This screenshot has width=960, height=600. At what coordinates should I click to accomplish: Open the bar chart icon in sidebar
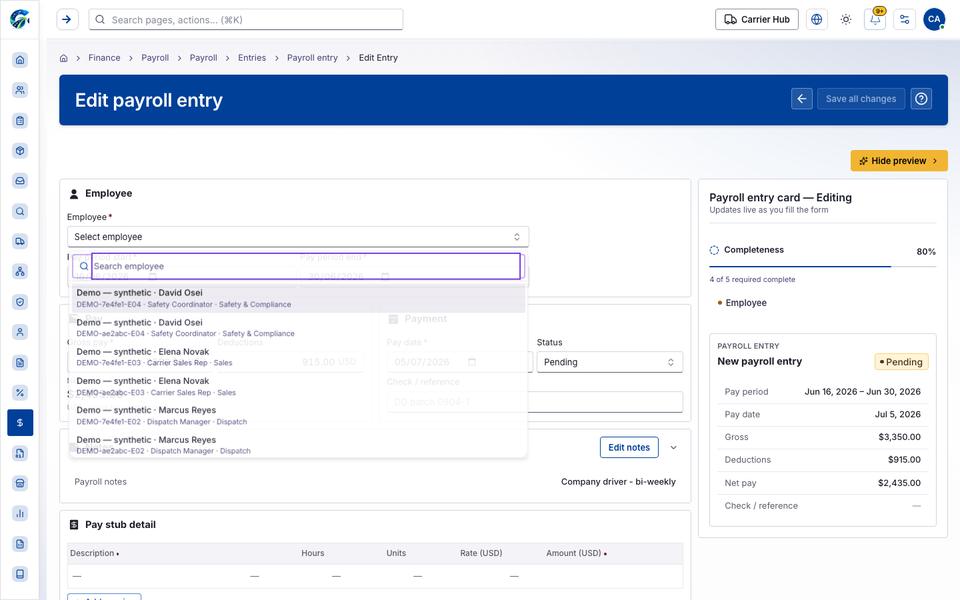[20, 514]
